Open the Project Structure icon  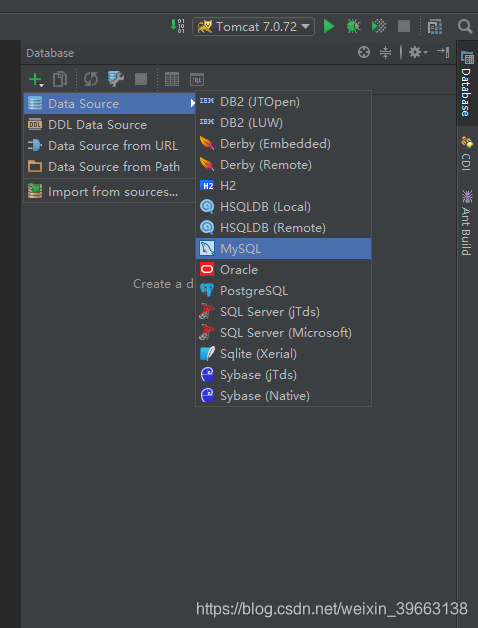(435, 27)
